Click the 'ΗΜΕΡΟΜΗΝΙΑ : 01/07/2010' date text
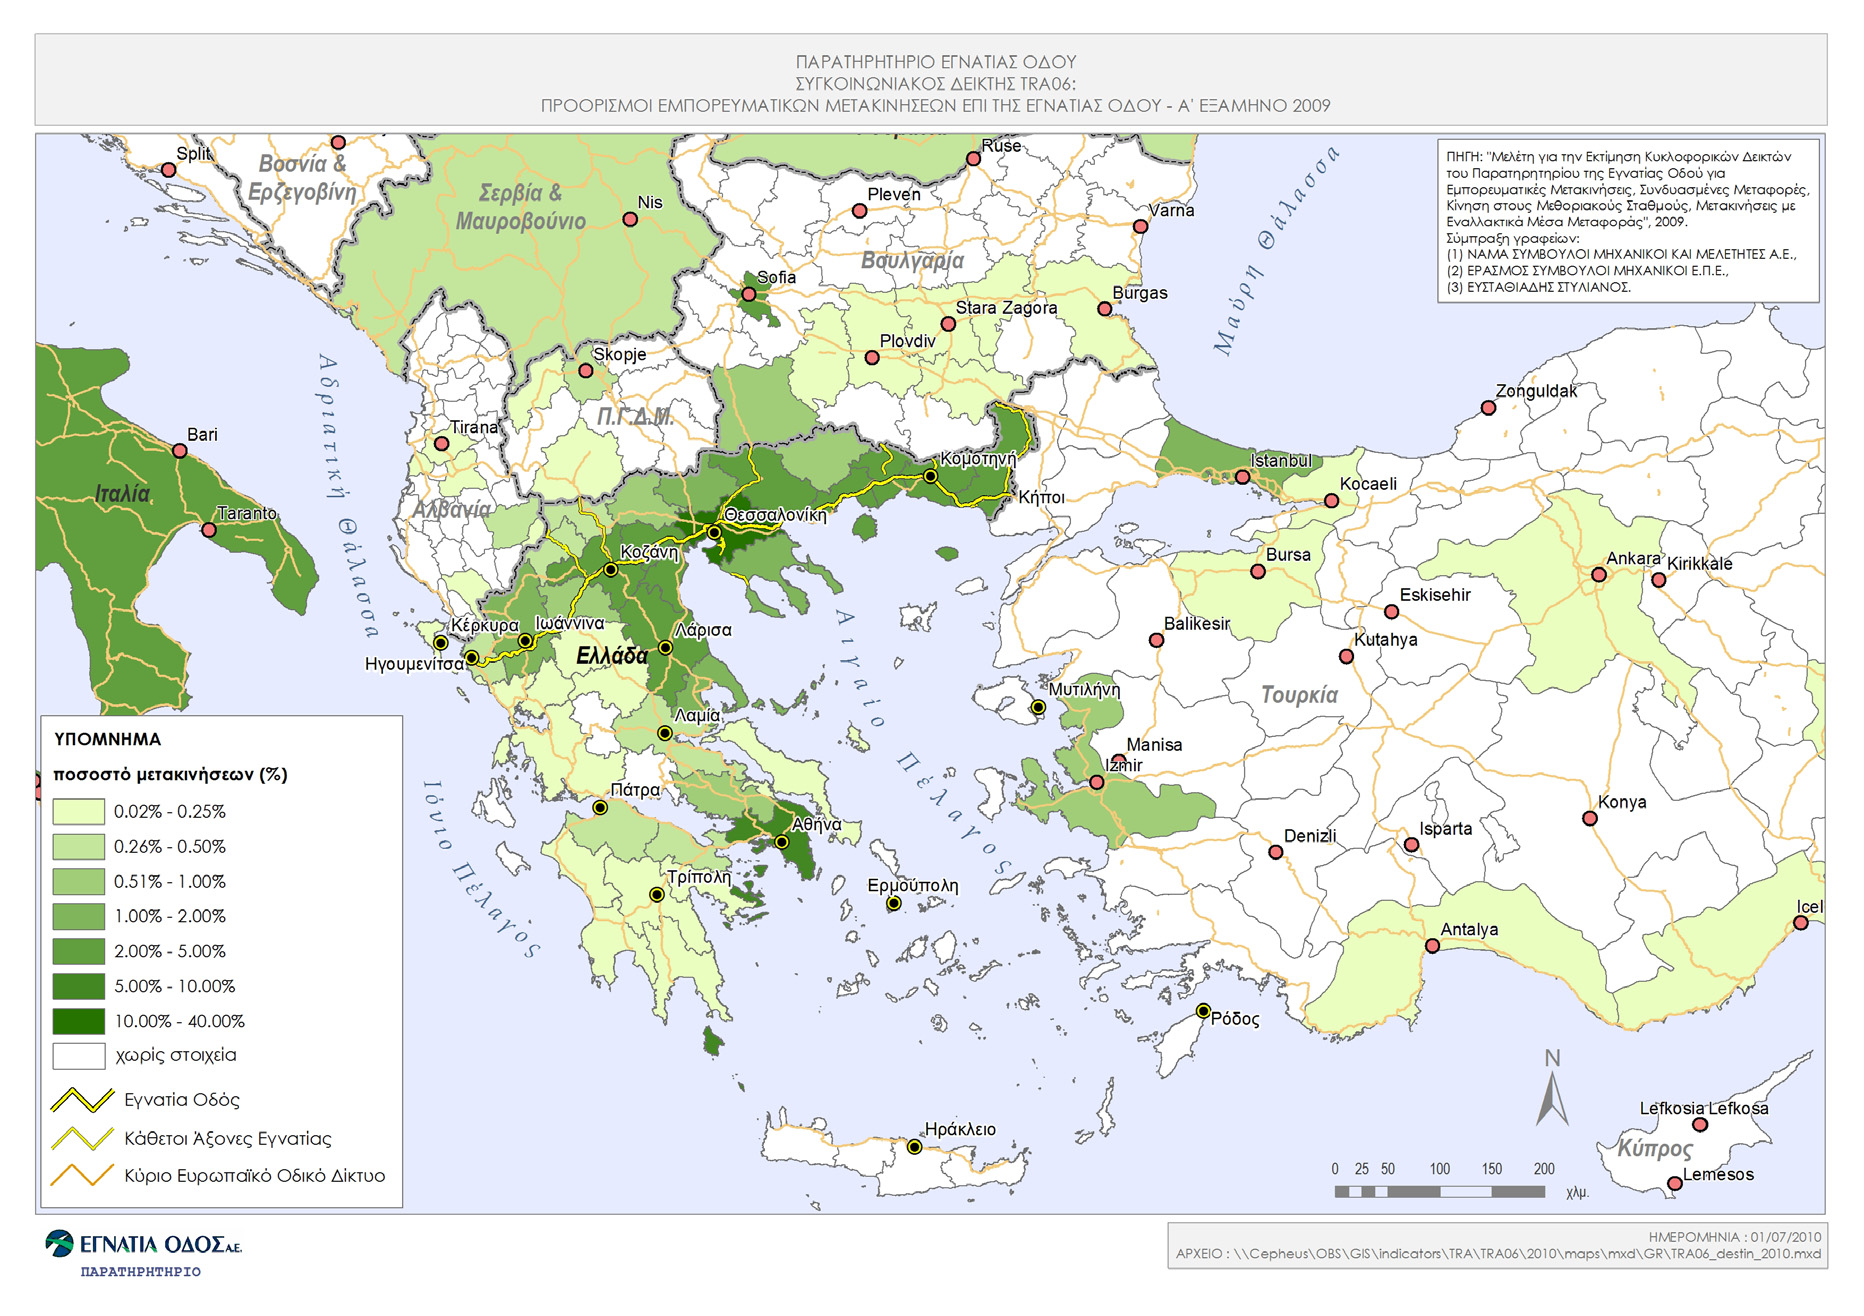This screenshot has width=1864, height=1316. (1735, 1237)
